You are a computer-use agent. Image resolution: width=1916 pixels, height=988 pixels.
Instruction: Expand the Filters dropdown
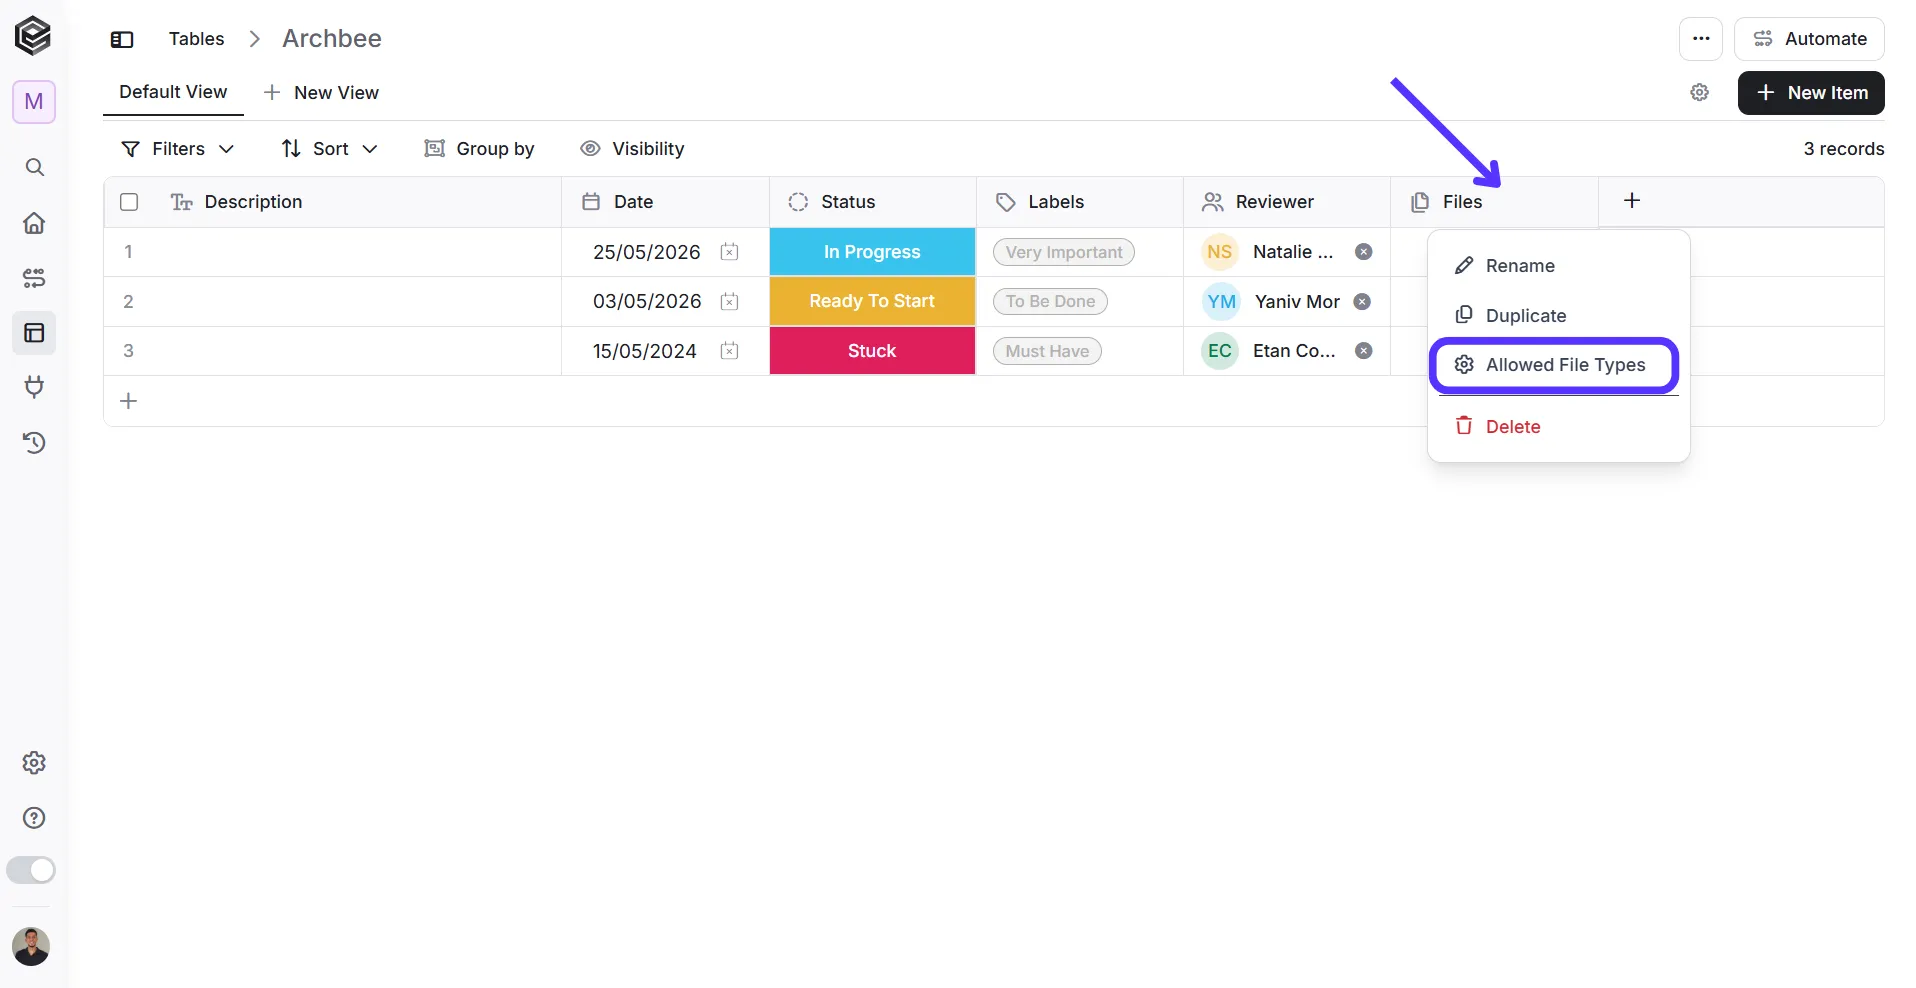177,149
